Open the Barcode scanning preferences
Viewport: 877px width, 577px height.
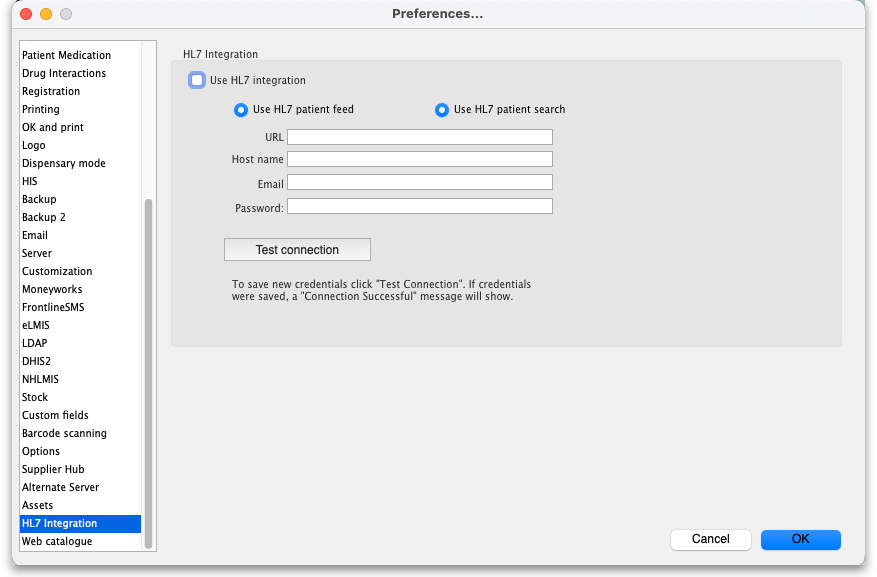point(64,433)
